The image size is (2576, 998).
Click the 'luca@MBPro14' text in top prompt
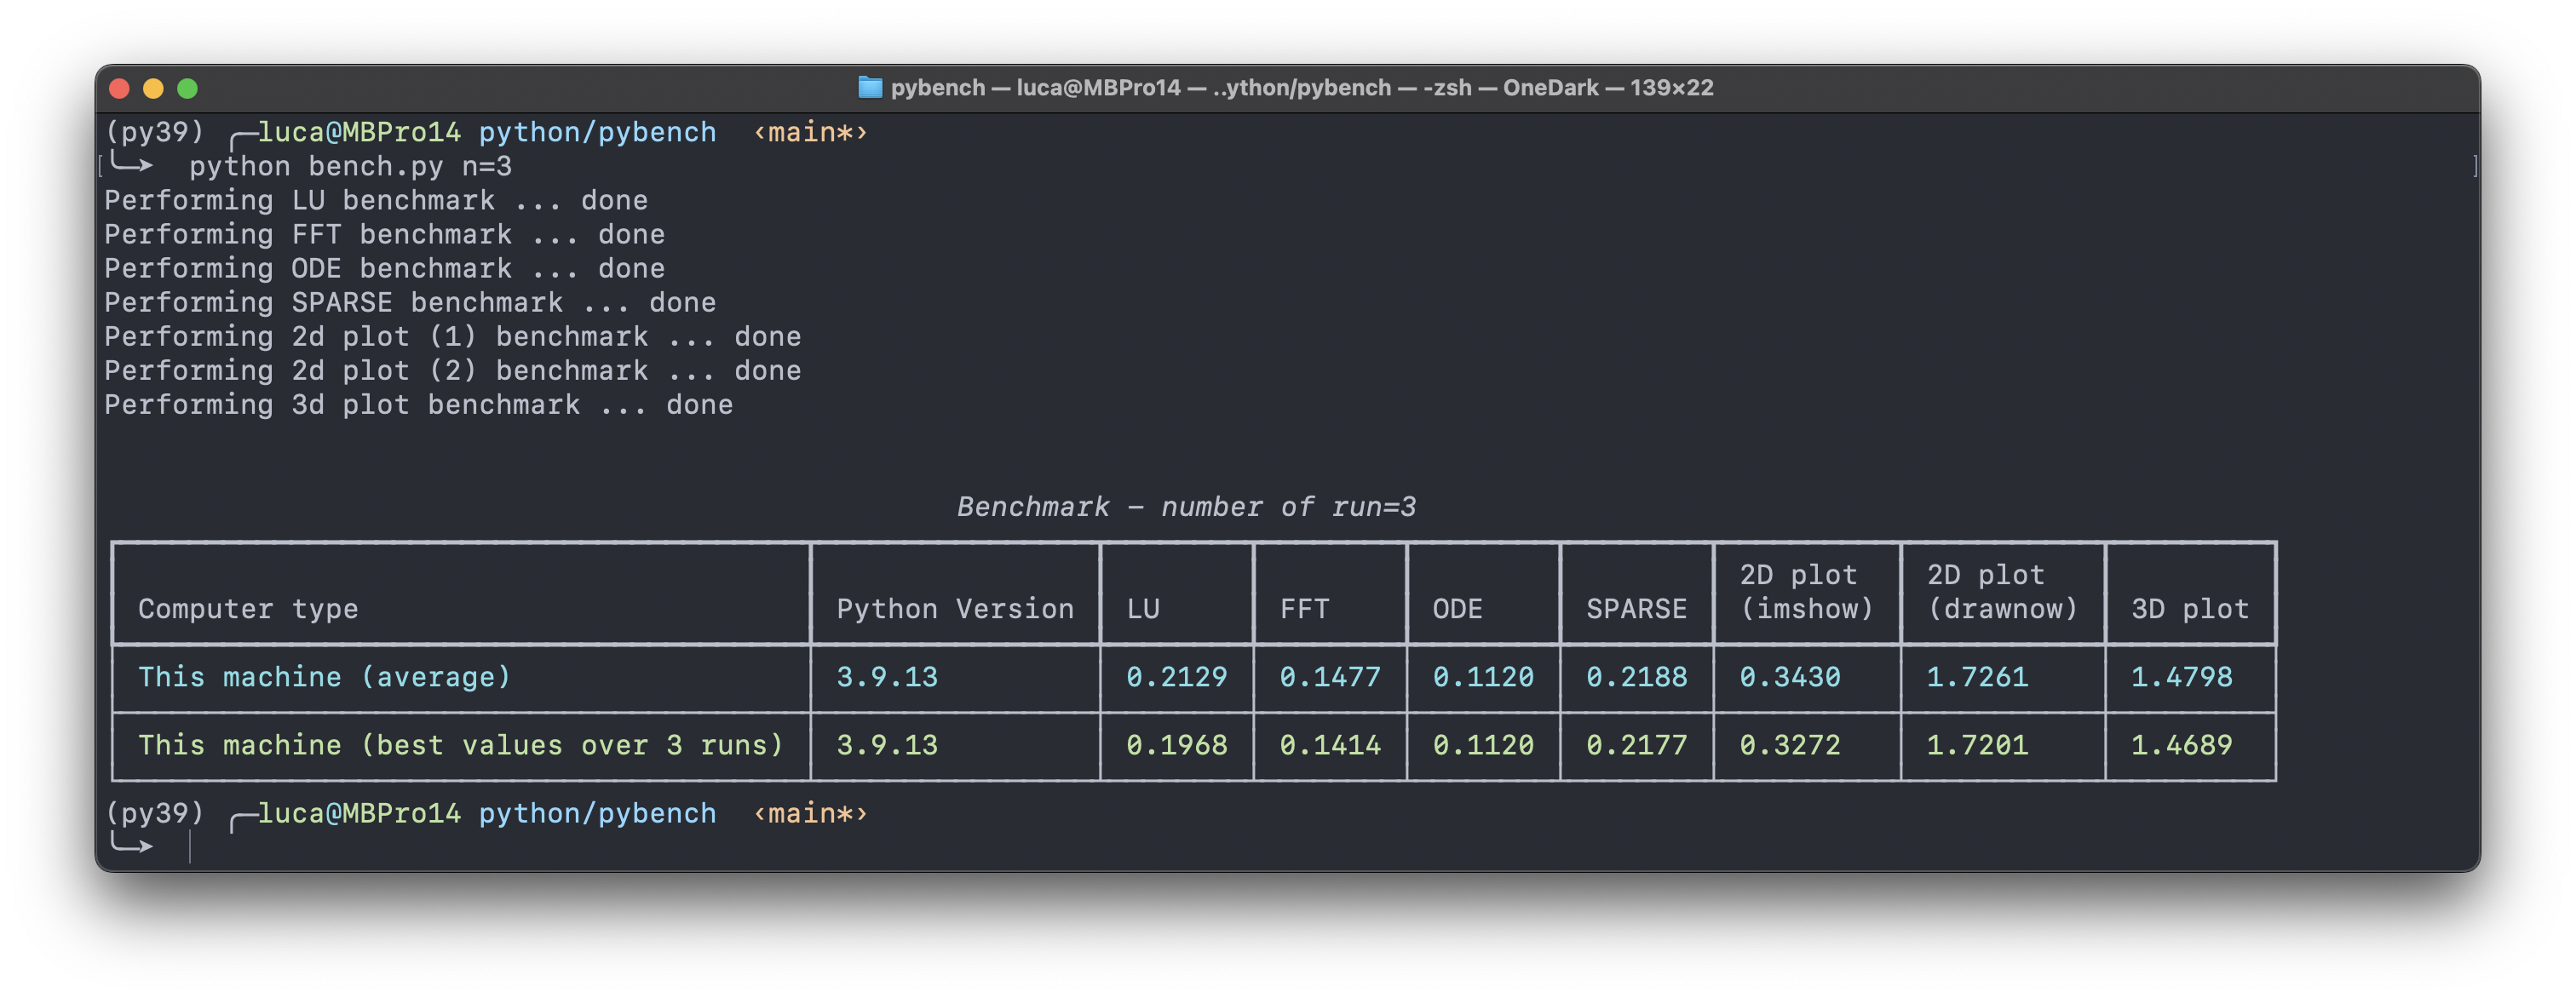pyautogui.click(x=359, y=133)
